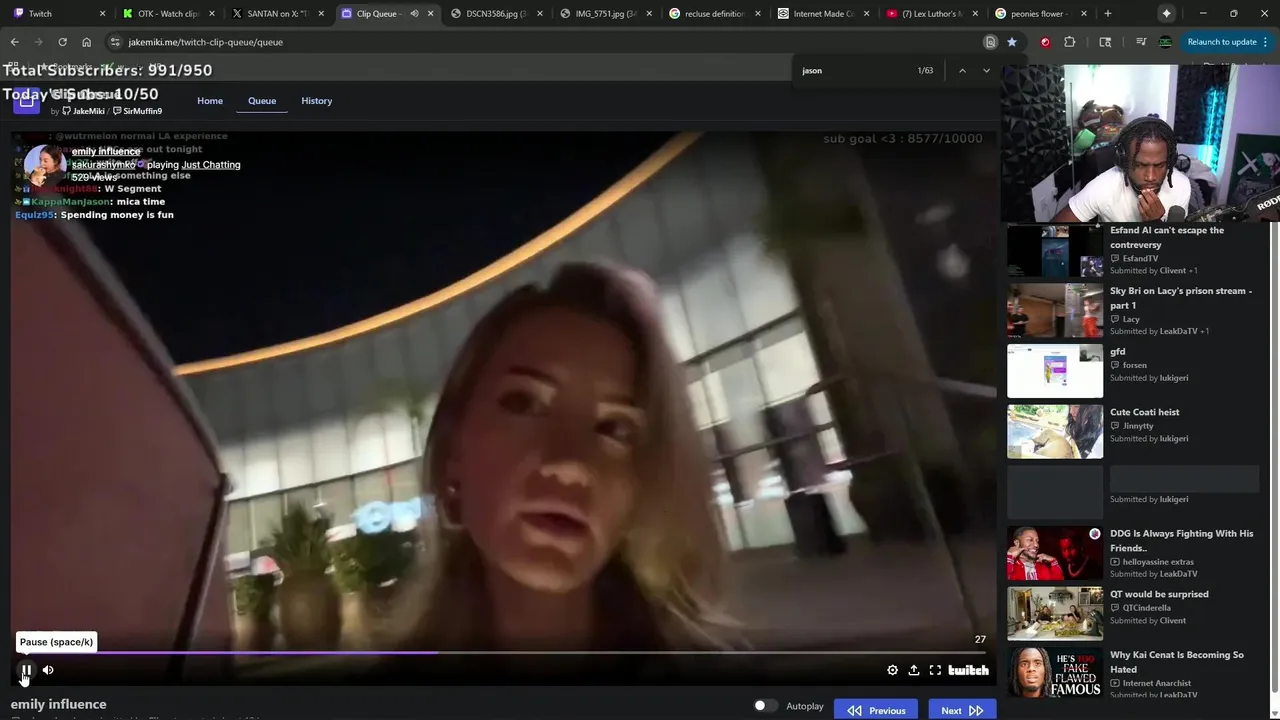Mute the Clip Queue tab via speaker icon
The width and height of the screenshot is (1280, 720).
[414, 14]
